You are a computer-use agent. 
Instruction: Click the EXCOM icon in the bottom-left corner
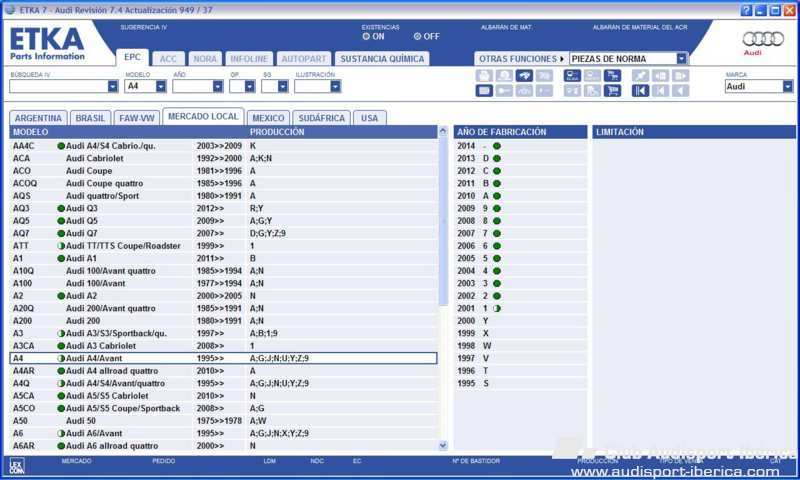tap(16, 465)
